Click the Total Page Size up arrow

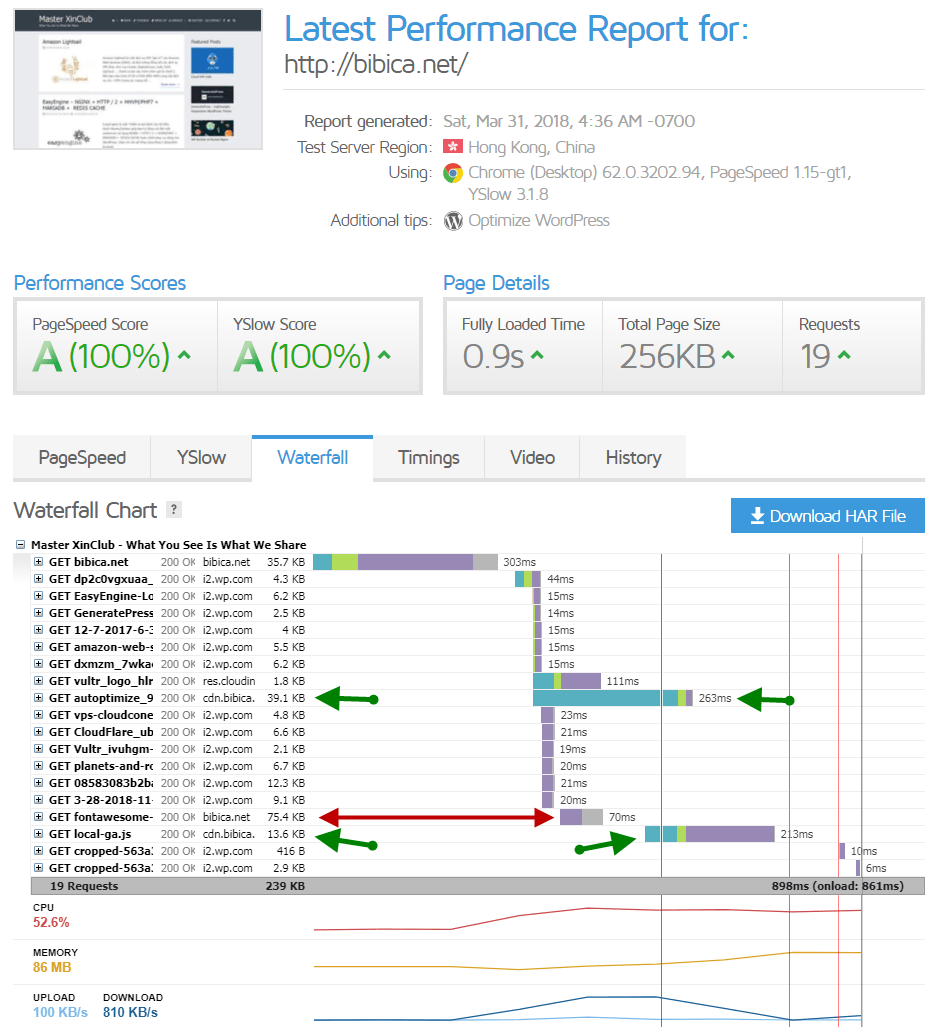click(728, 355)
